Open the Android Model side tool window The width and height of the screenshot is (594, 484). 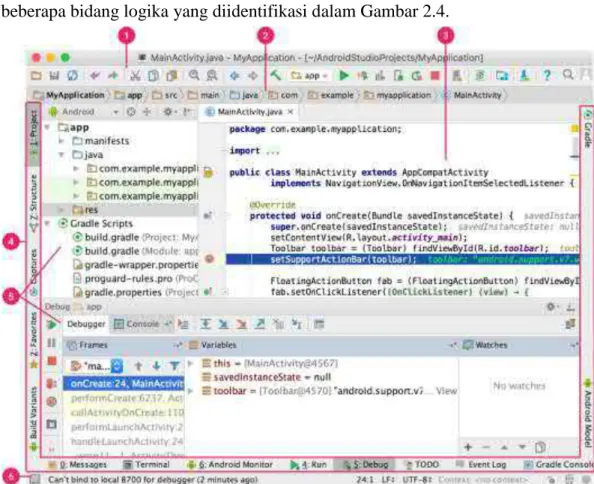pyautogui.click(x=587, y=414)
